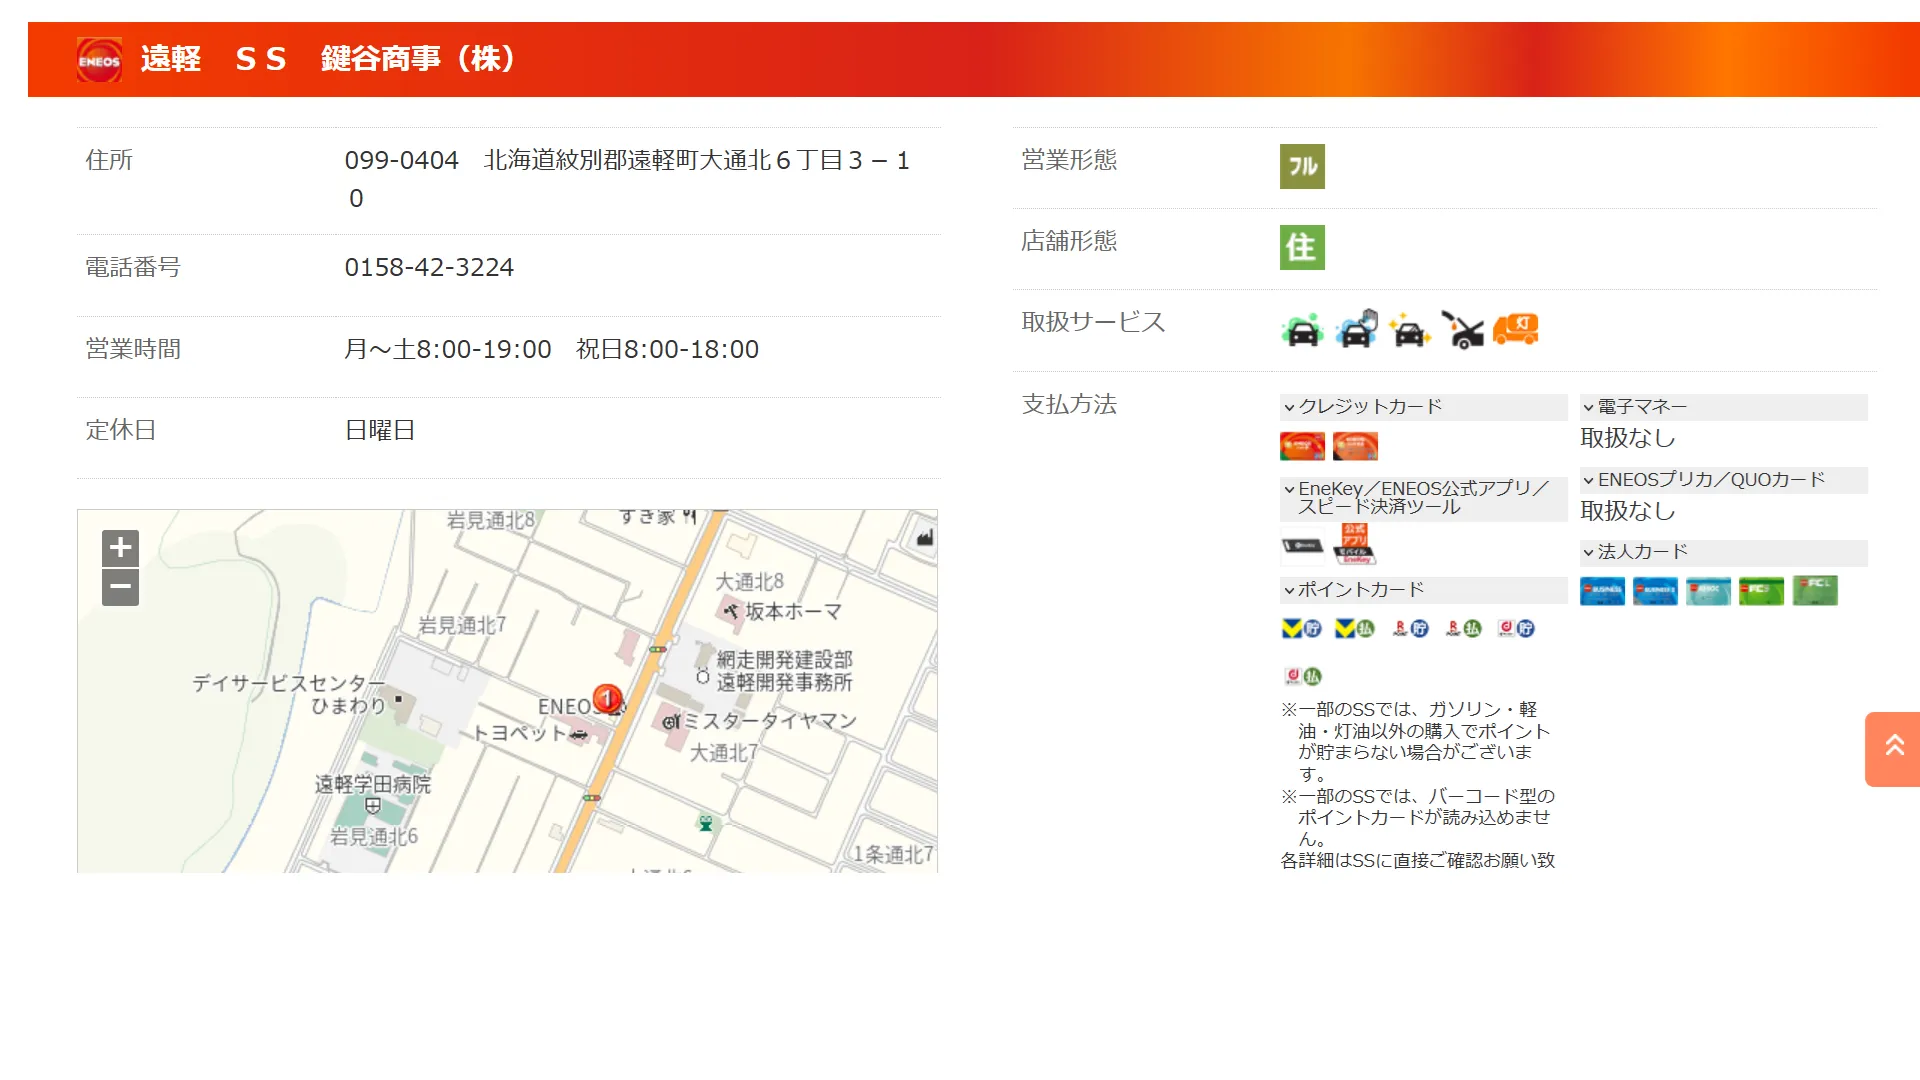Click 遠軽学田病院 label on the map

point(373,784)
